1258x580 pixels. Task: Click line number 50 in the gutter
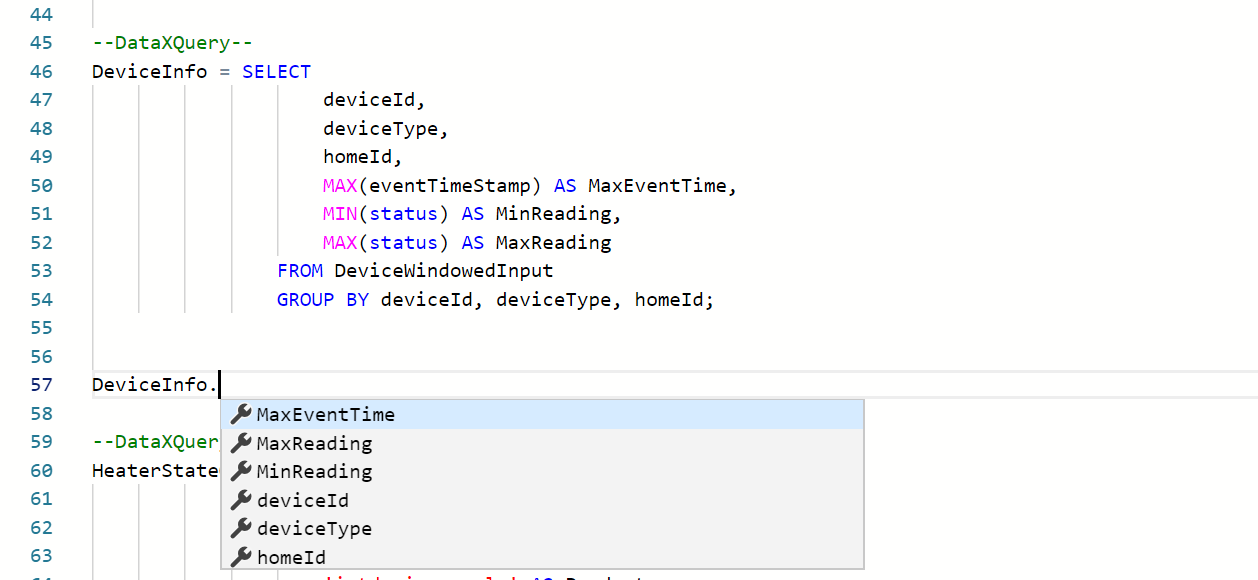click(x=41, y=186)
